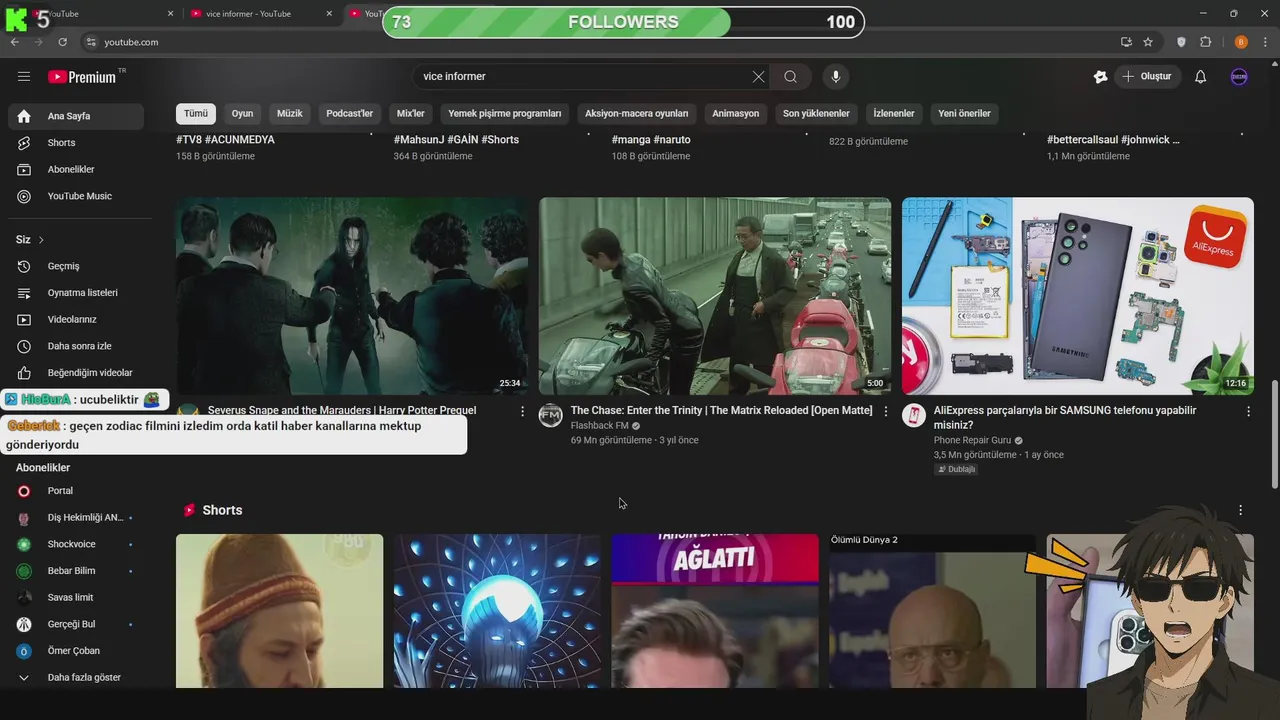Screen dimensions: 1280x720
Task: Open options for The Chase video
Action: pos(885,411)
